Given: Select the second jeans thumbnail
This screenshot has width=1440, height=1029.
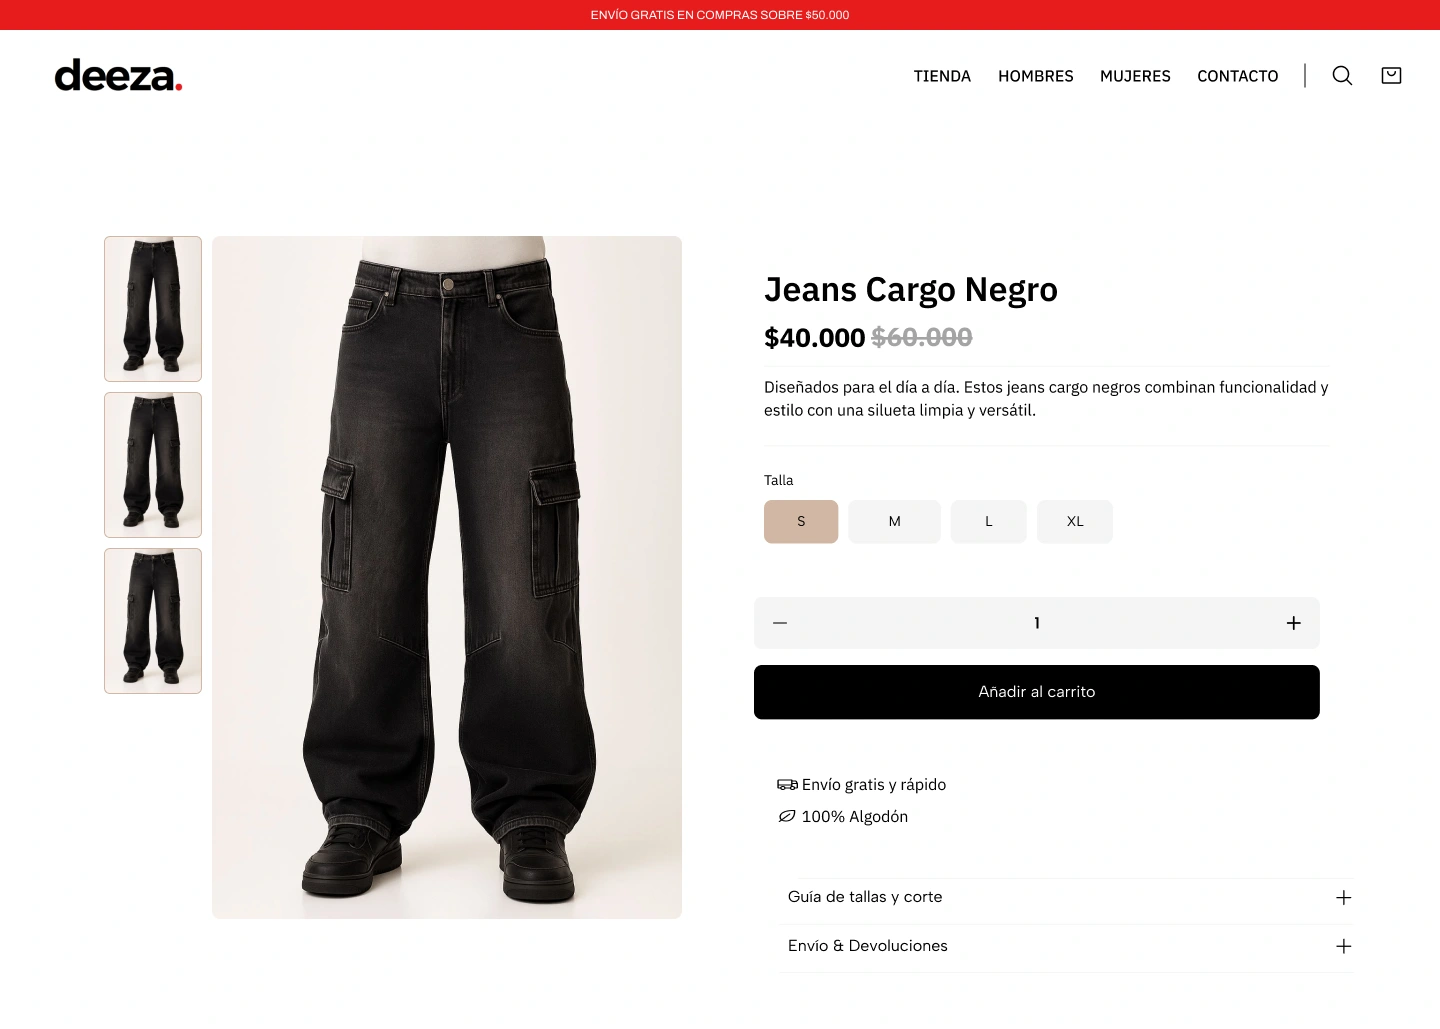Looking at the screenshot, I should [x=153, y=465].
